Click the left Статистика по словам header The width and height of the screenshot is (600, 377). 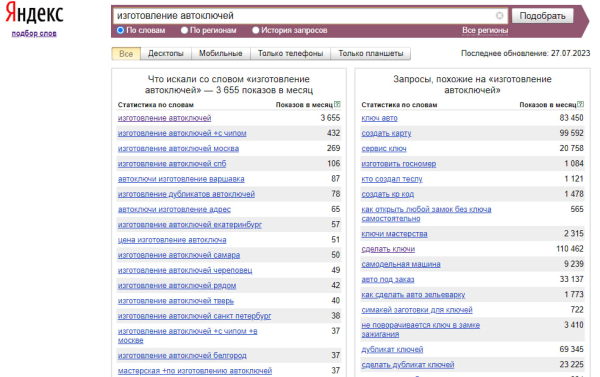pos(155,105)
